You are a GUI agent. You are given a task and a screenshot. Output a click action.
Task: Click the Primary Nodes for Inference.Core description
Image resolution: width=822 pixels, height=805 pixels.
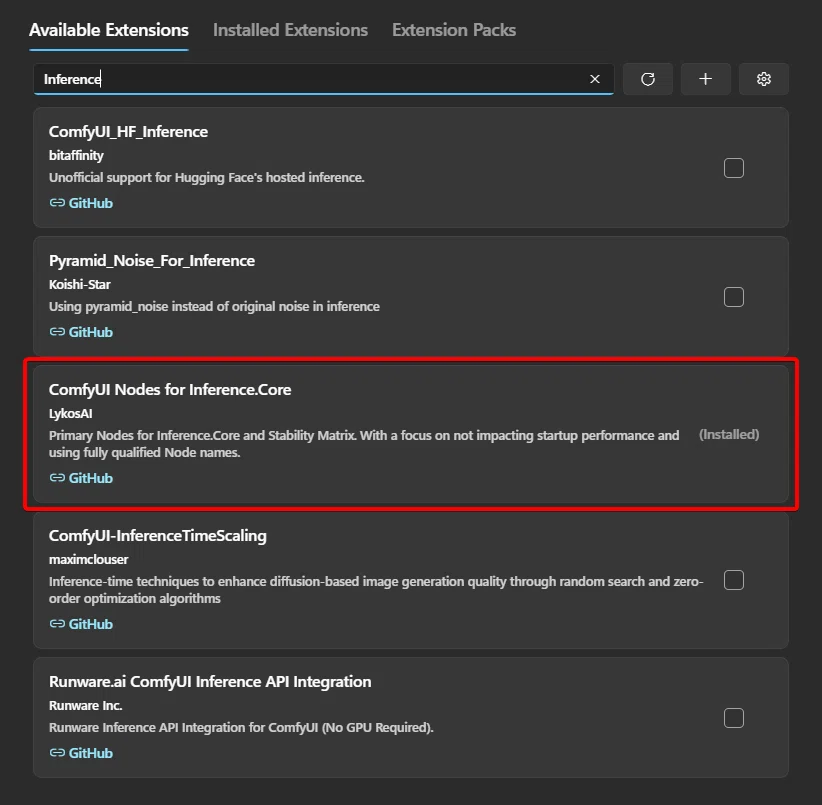pyautogui.click(x=364, y=444)
